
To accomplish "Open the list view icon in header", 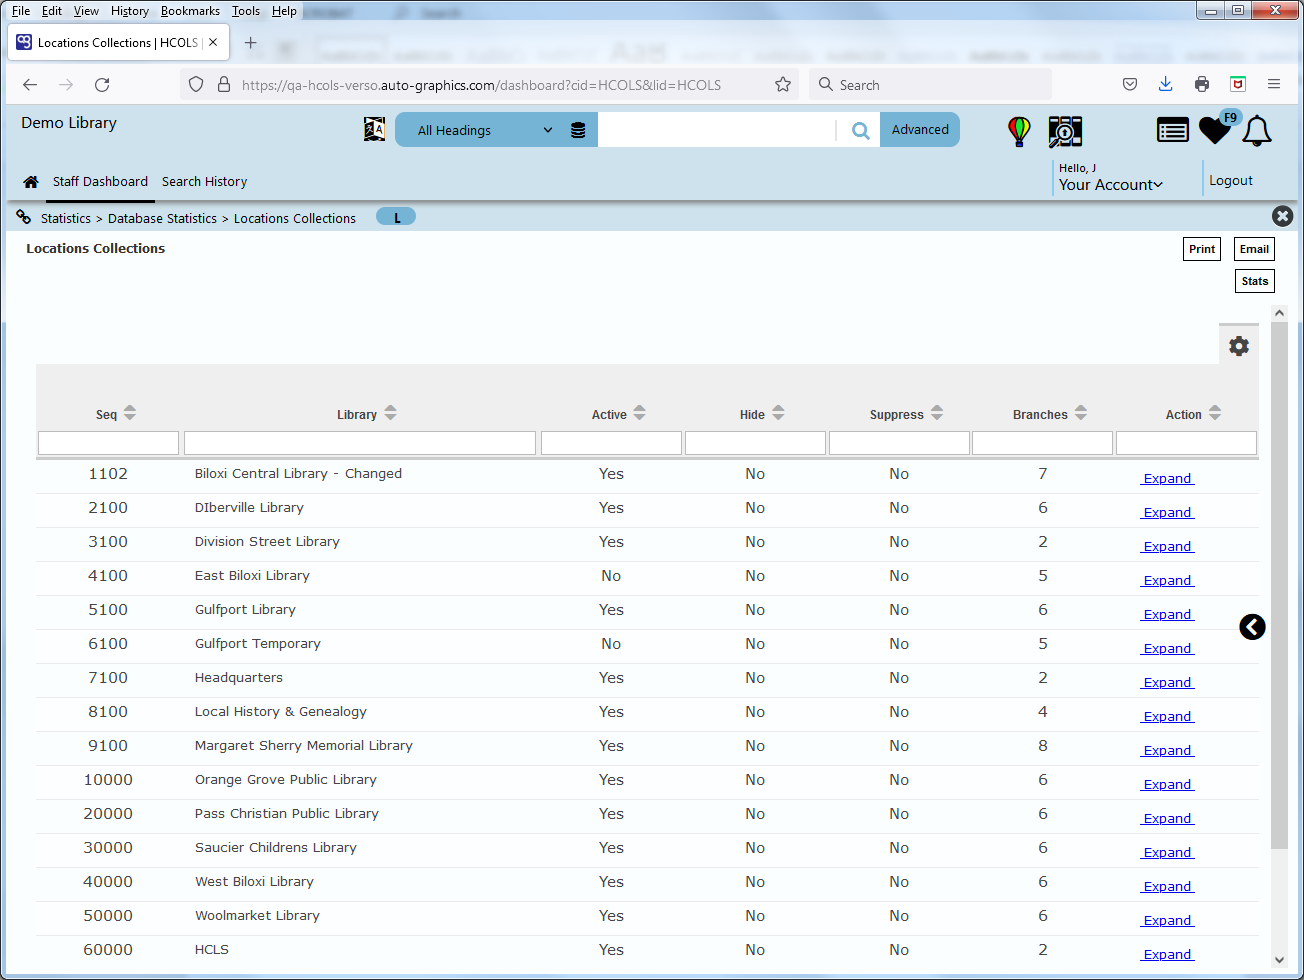I will tap(1172, 130).
